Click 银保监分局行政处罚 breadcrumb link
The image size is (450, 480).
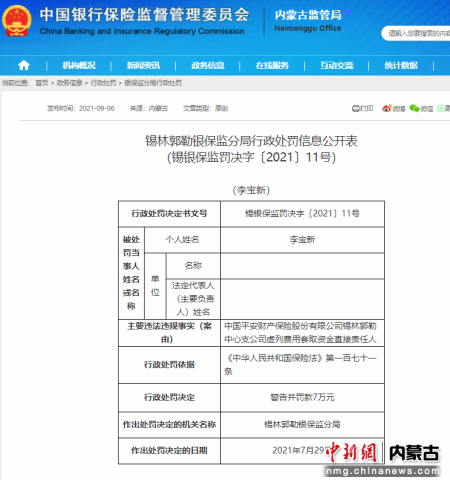153,83
